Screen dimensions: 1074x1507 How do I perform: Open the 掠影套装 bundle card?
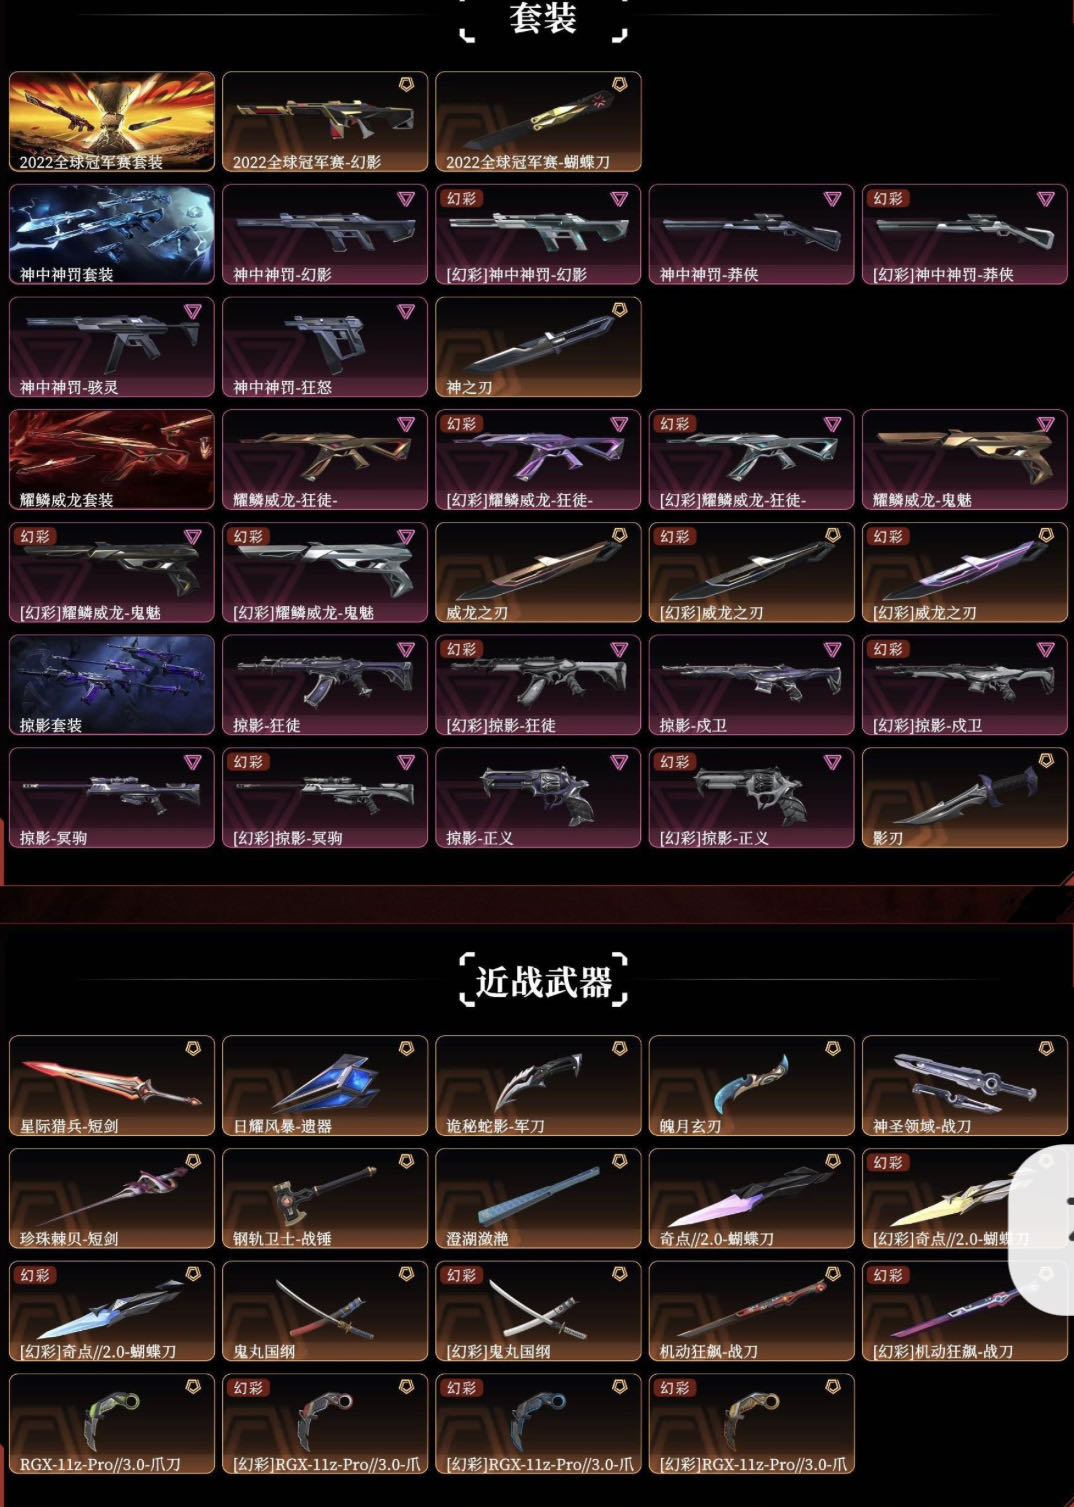coord(112,685)
